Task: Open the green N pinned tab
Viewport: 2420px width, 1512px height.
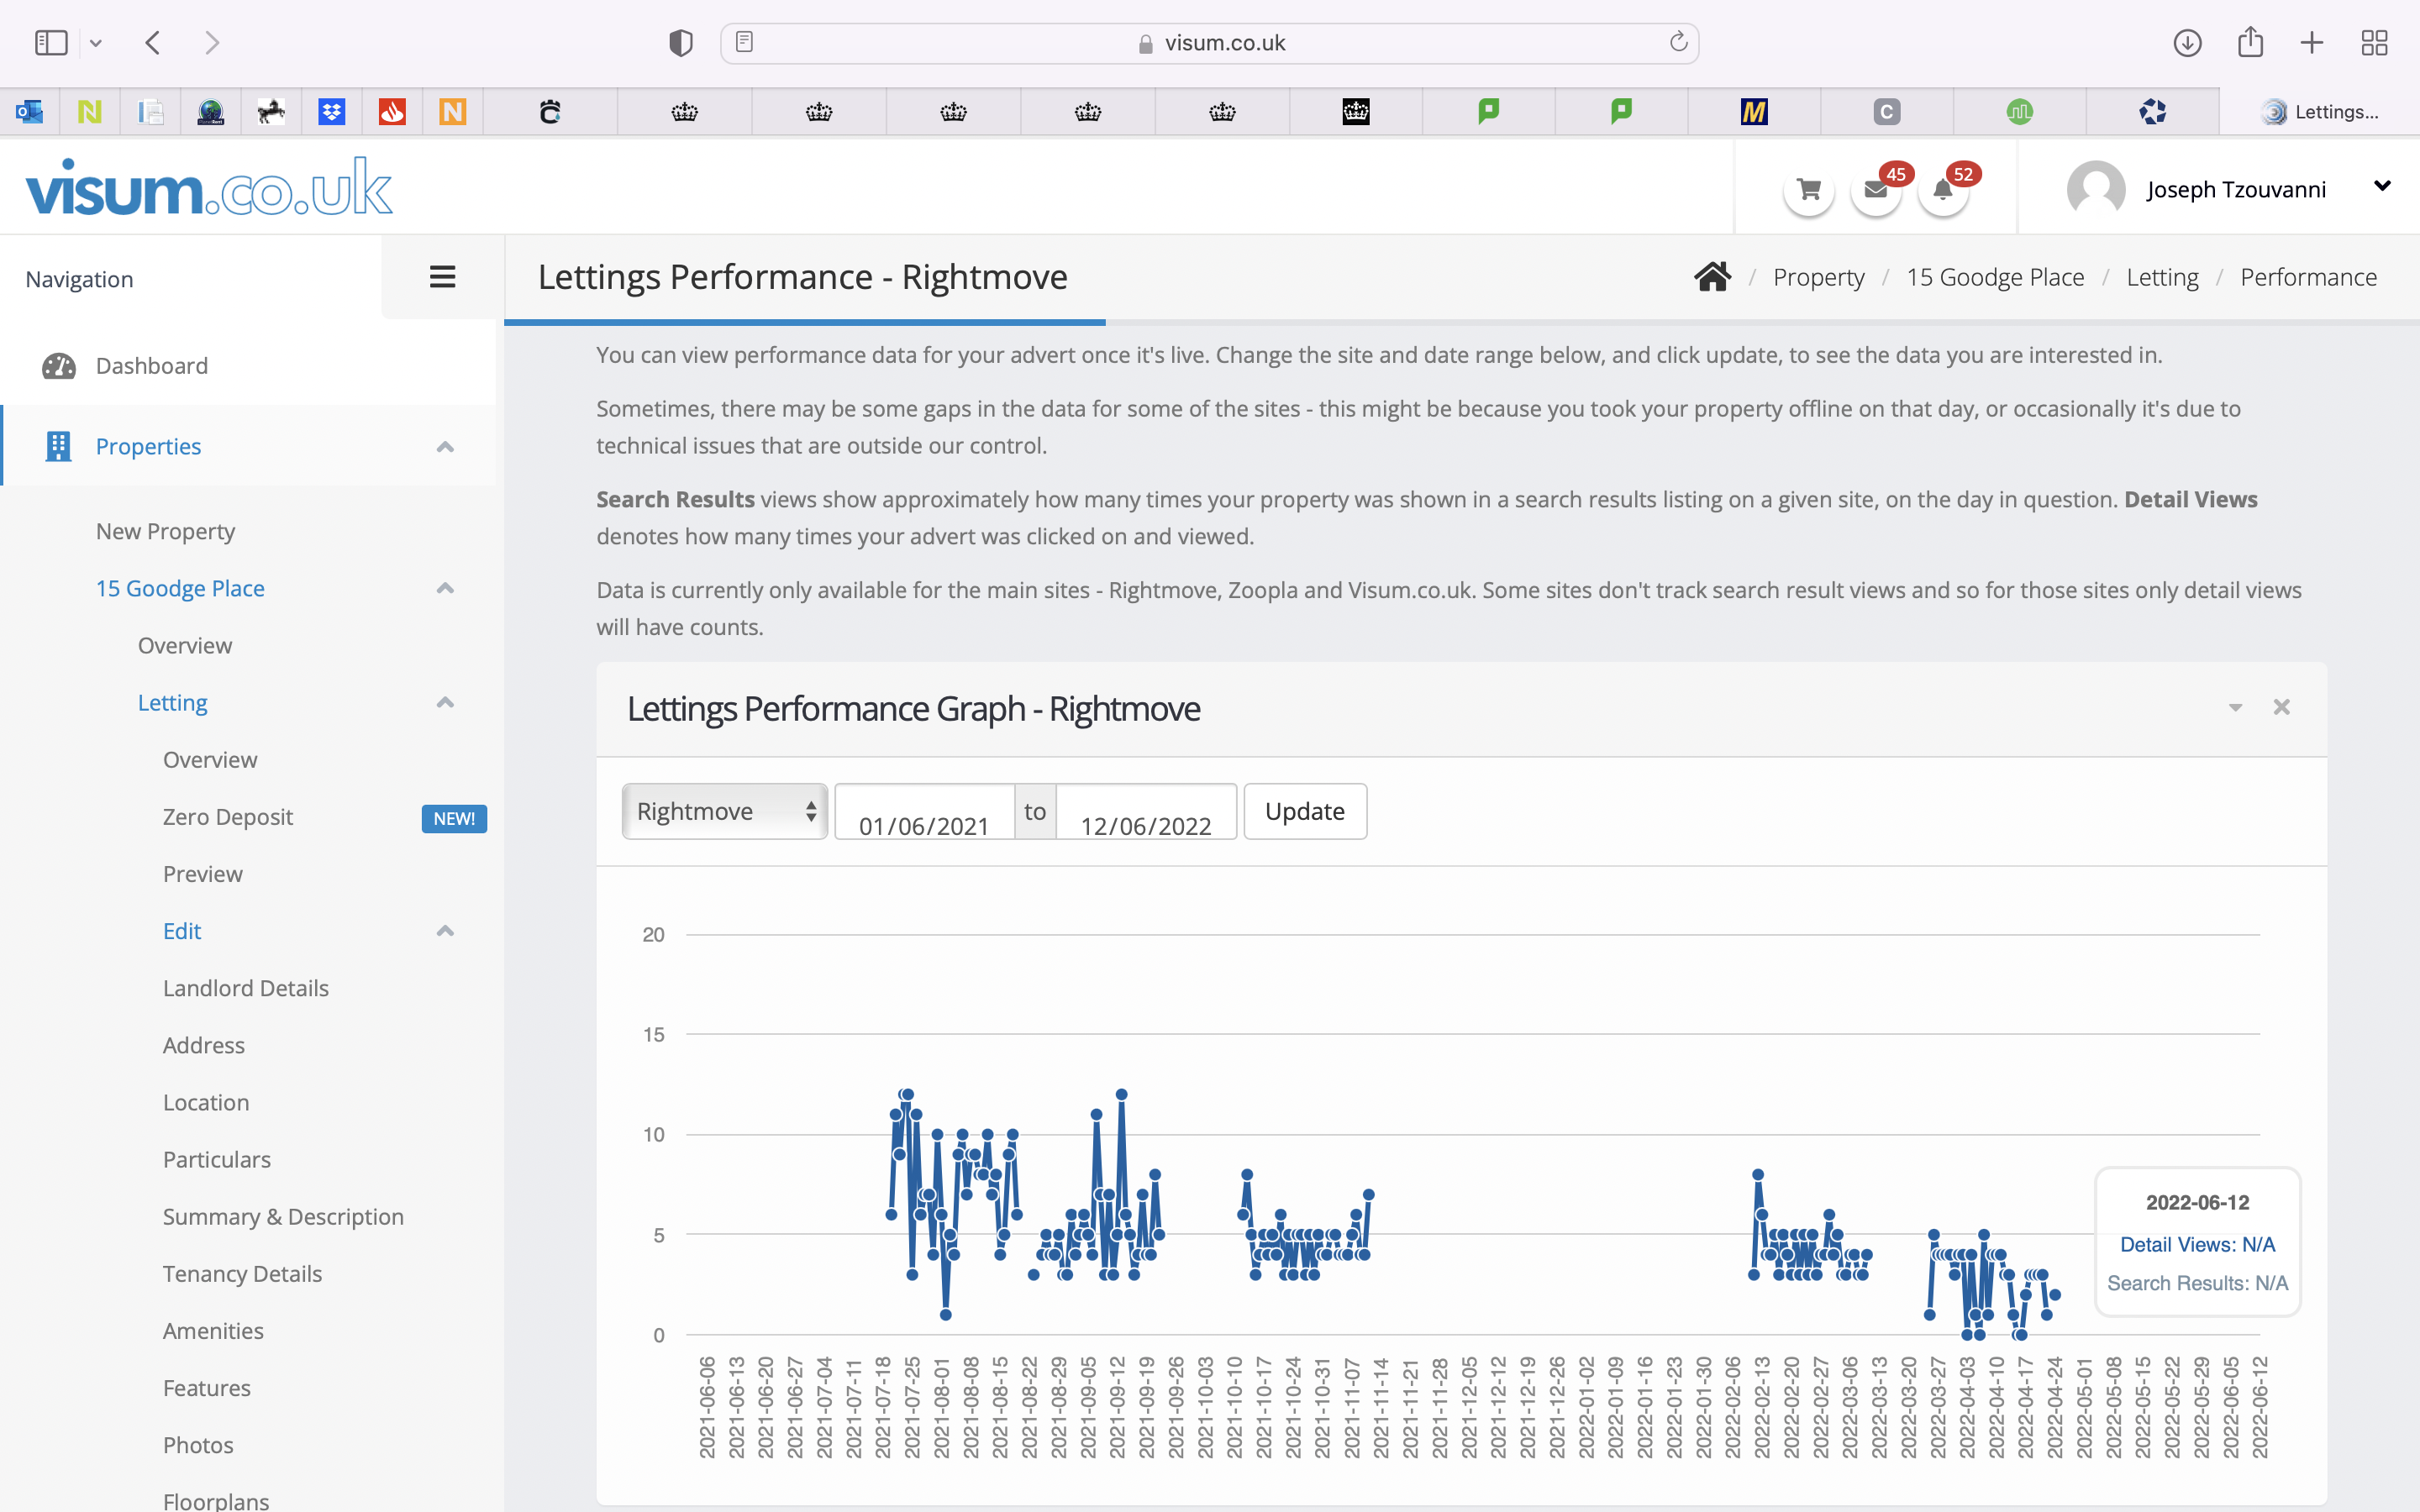Action: (90, 111)
